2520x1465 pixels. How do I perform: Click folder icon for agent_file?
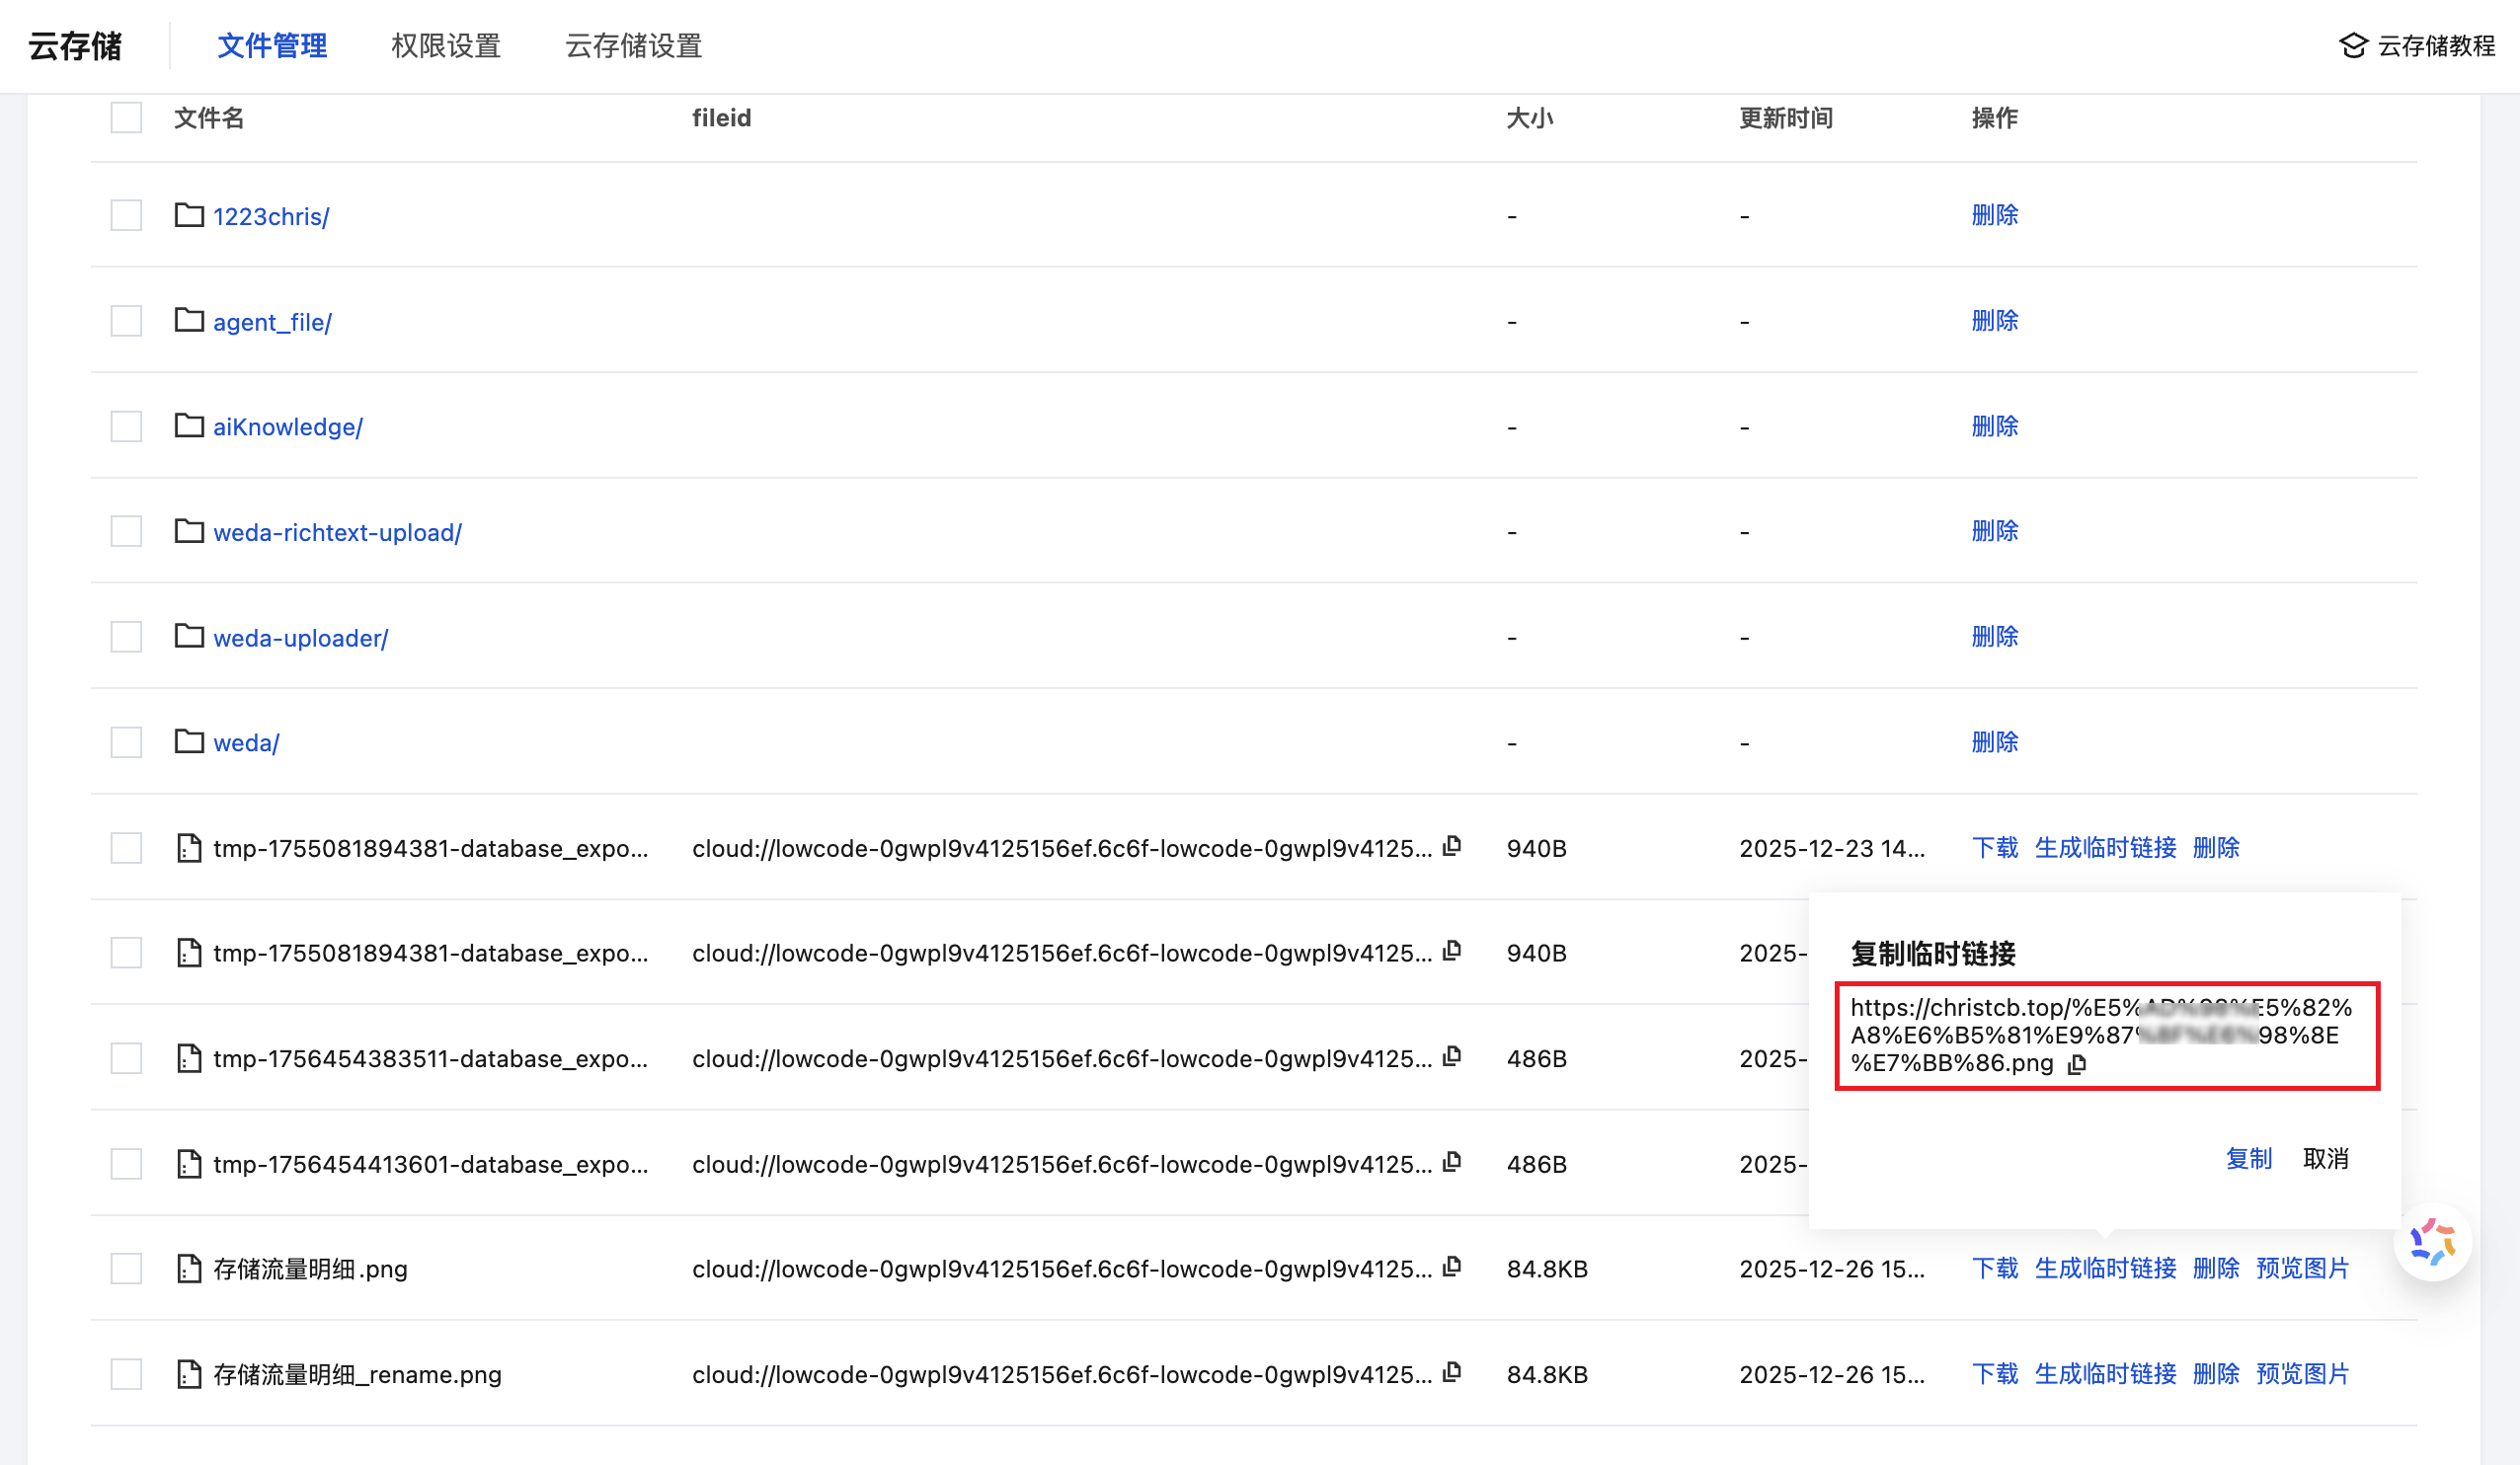pos(189,320)
